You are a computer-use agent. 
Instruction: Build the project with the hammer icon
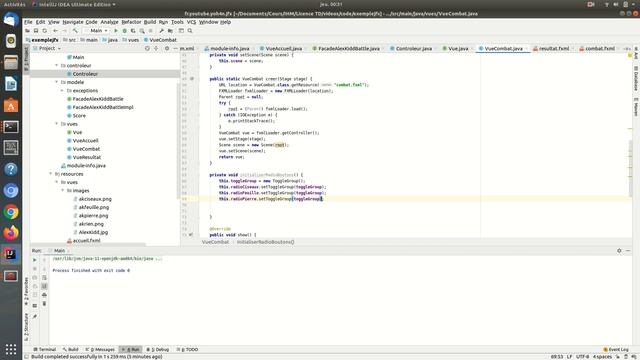(x=75, y=31)
